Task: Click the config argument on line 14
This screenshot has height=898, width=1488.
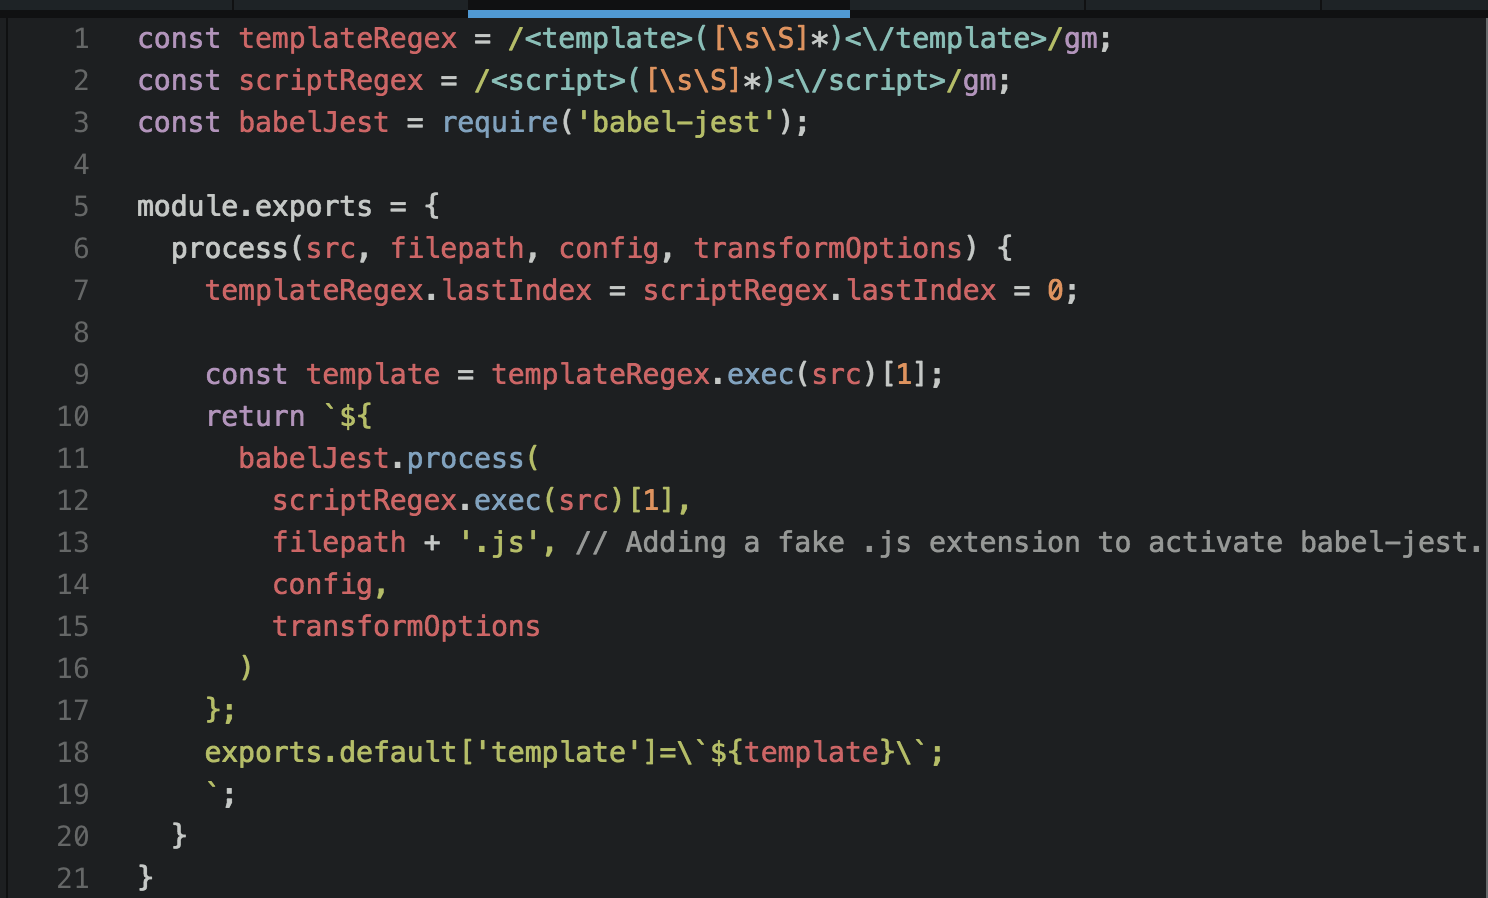Action: [322, 585]
